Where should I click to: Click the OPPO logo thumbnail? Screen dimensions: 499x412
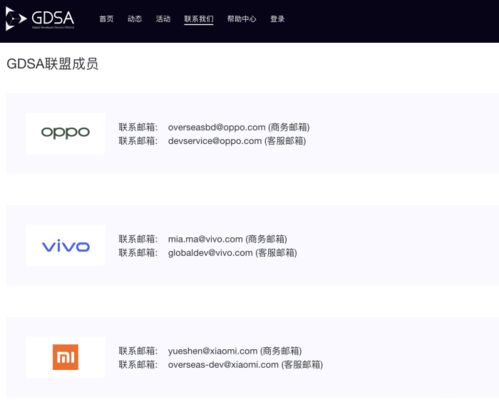pos(65,133)
